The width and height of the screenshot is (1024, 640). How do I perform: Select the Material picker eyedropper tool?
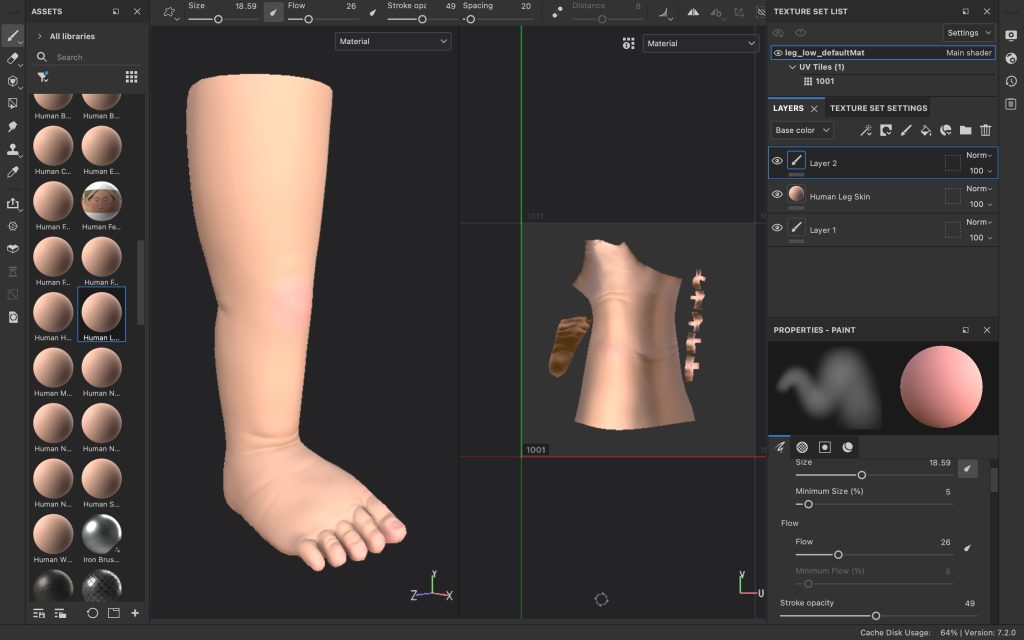tap(12, 172)
